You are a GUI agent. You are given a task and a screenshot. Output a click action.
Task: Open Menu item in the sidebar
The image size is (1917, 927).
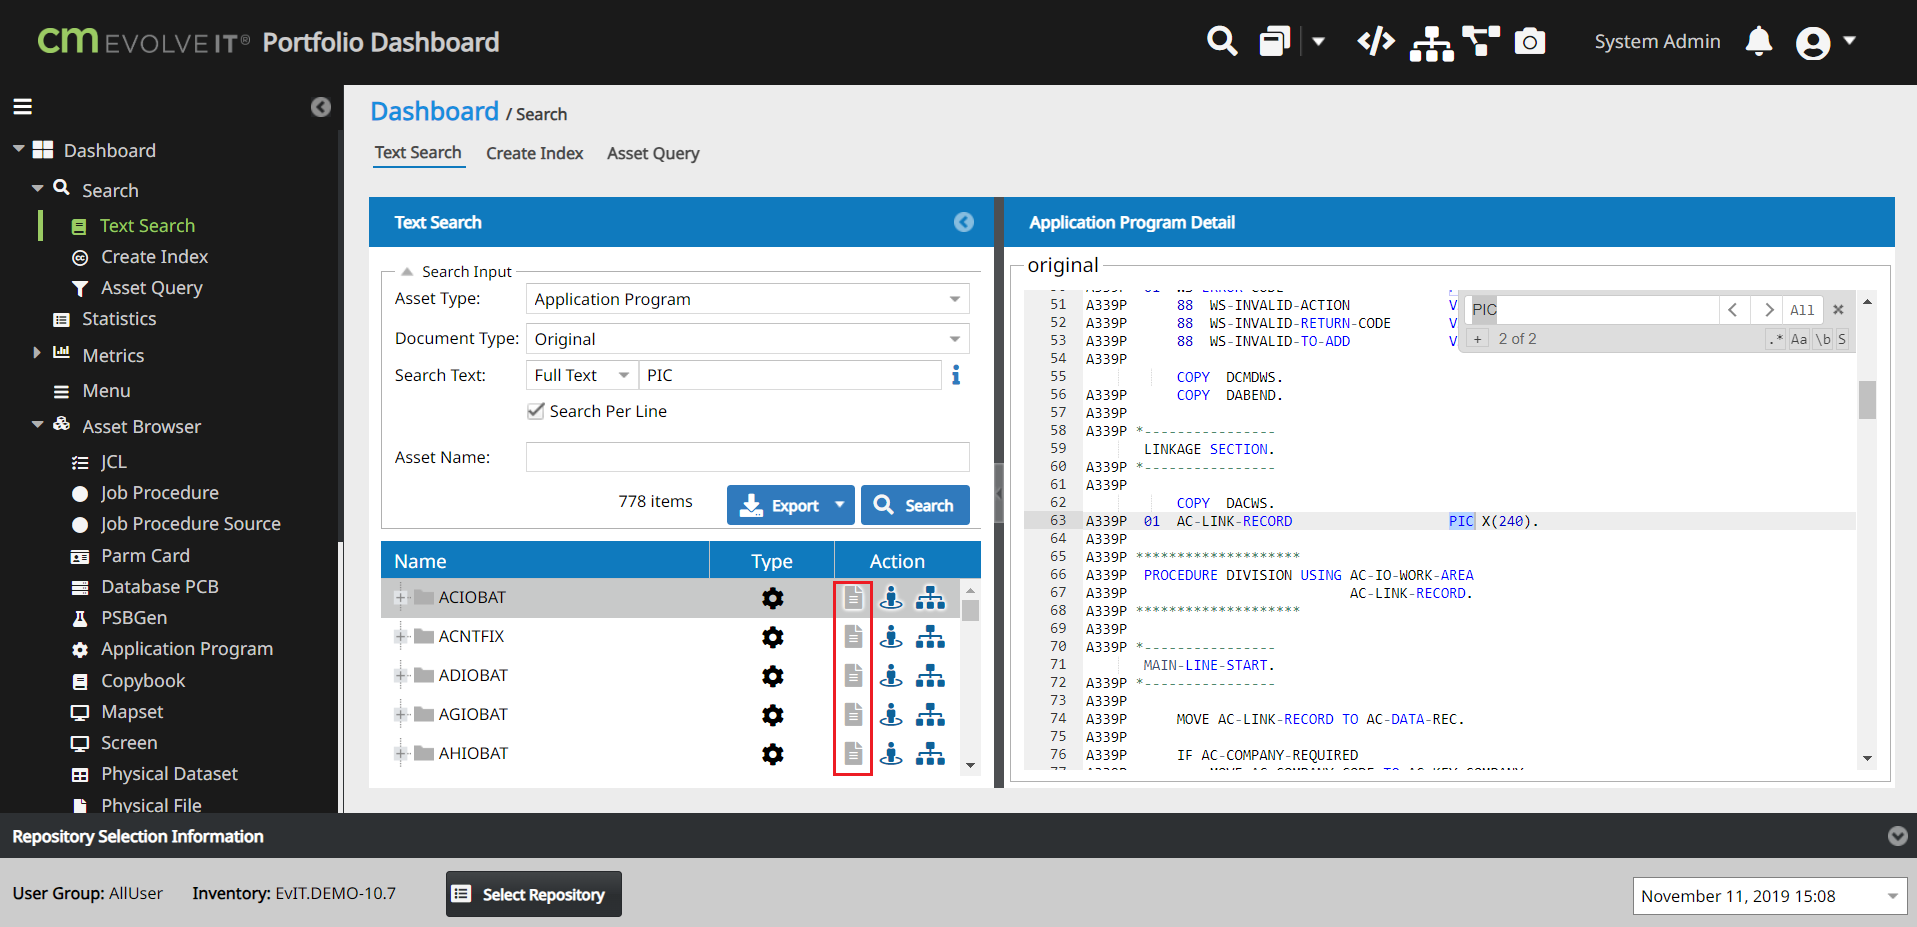pyautogui.click(x=106, y=391)
